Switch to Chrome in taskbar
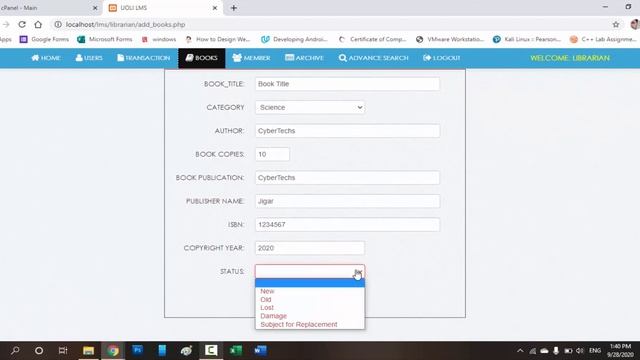640x360 pixels. pyautogui.click(x=113, y=350)
